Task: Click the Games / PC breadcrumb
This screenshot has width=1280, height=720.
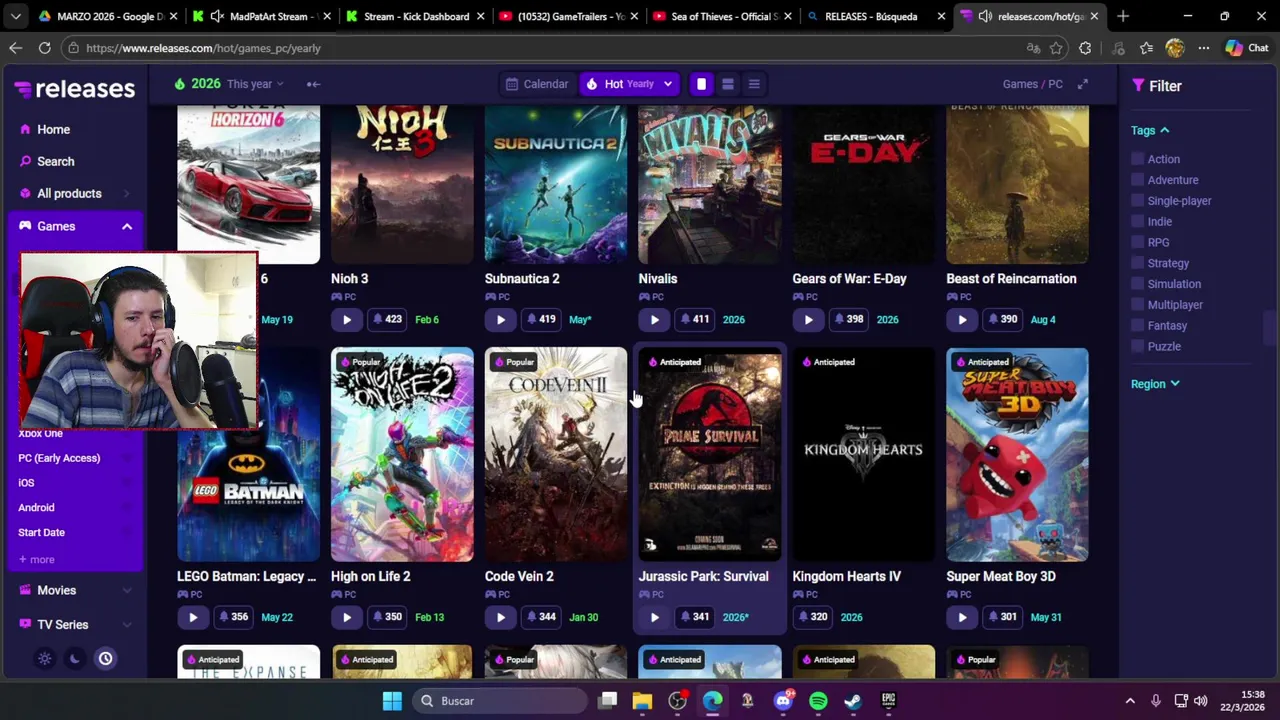Action: (1032, 84)
